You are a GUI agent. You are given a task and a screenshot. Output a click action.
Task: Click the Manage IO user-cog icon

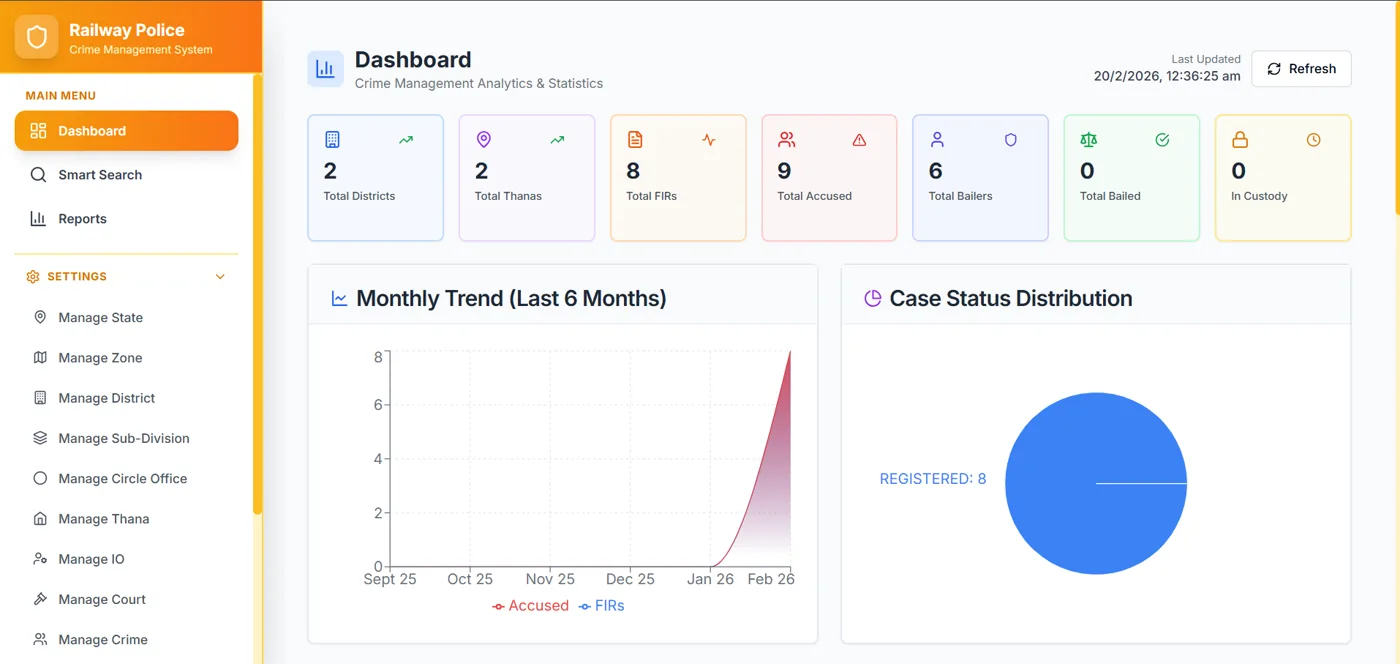(x=40, y=559)
